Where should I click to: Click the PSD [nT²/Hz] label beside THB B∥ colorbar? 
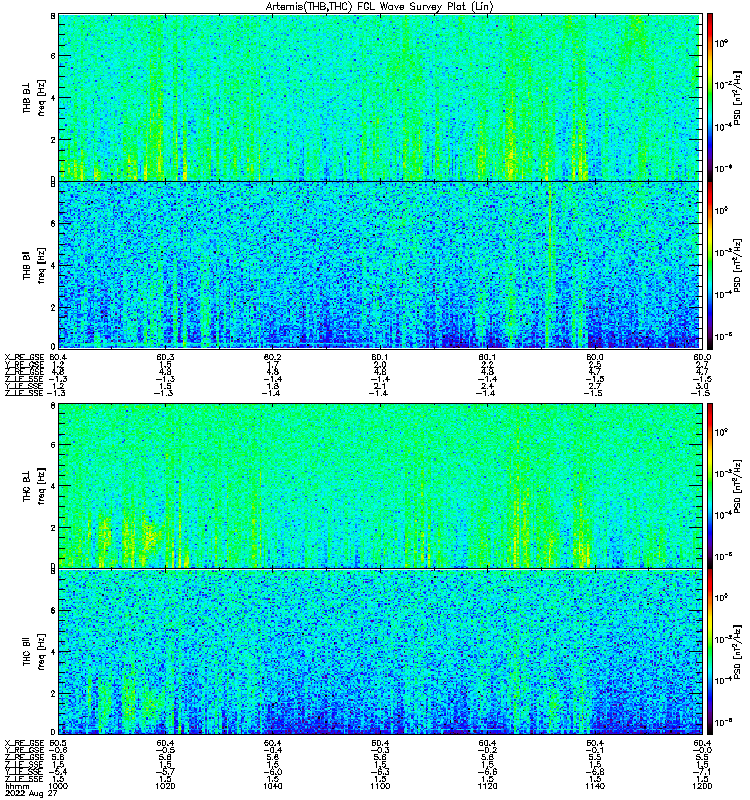point(737,265)
